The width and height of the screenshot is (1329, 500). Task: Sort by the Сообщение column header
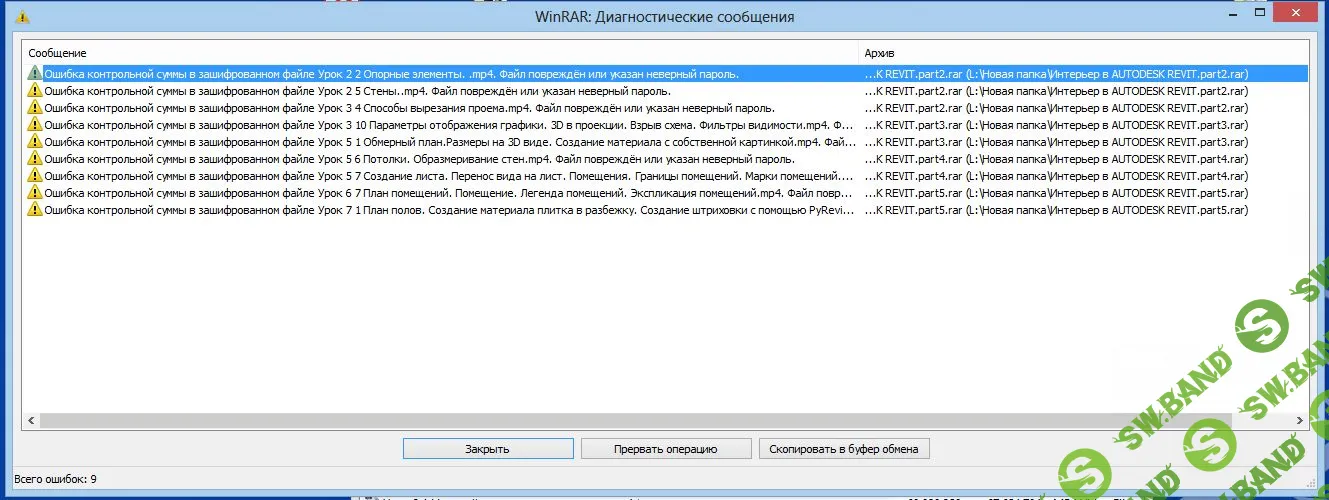440,52
